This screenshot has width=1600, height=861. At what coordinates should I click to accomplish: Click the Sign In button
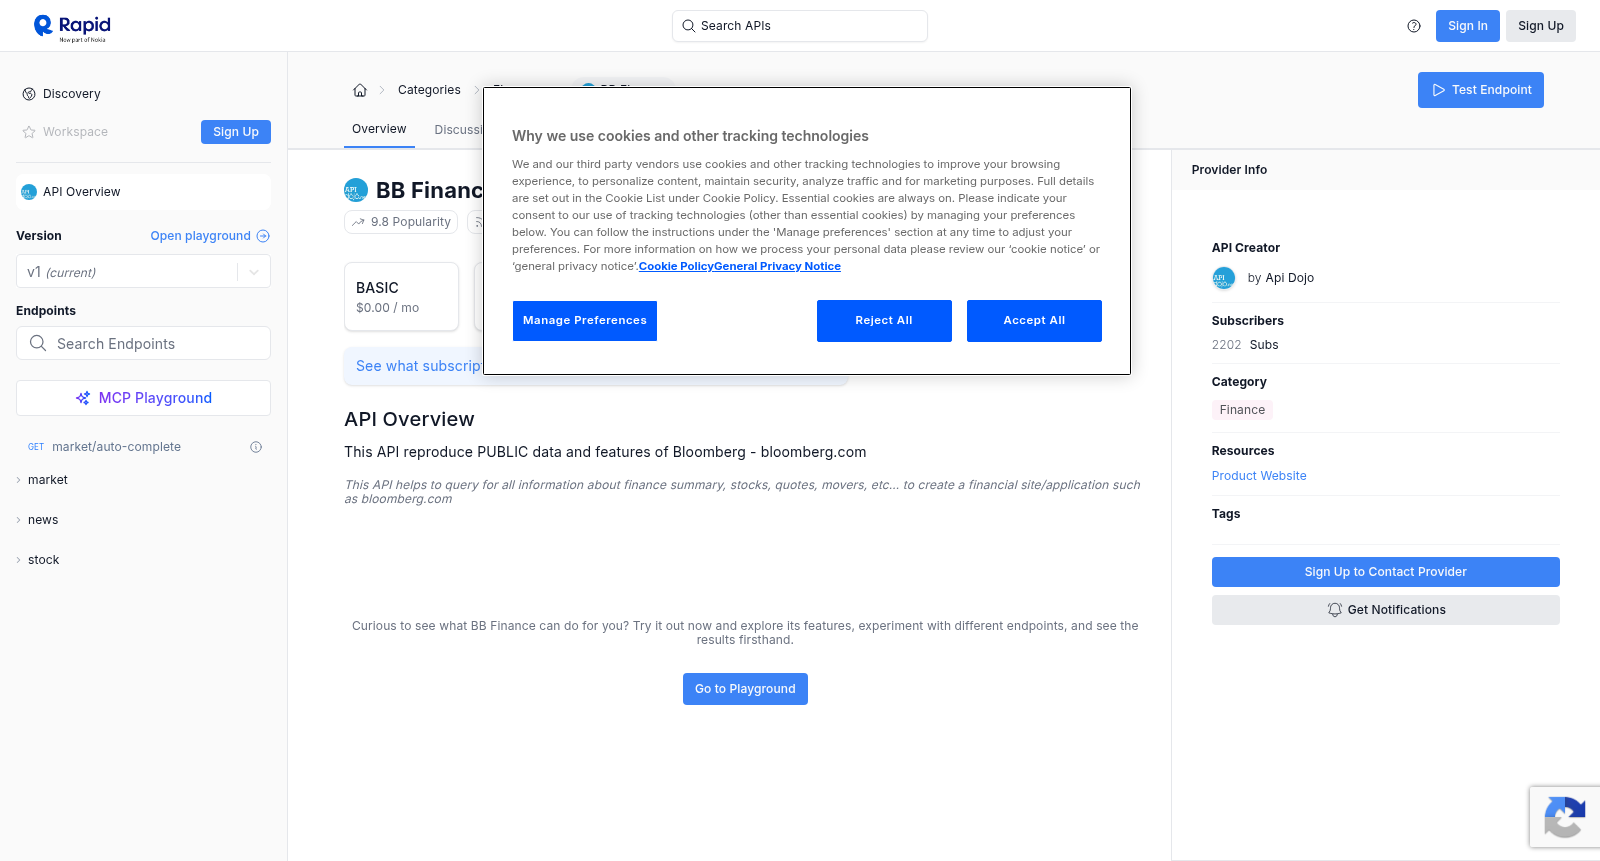click(1467, 26)
